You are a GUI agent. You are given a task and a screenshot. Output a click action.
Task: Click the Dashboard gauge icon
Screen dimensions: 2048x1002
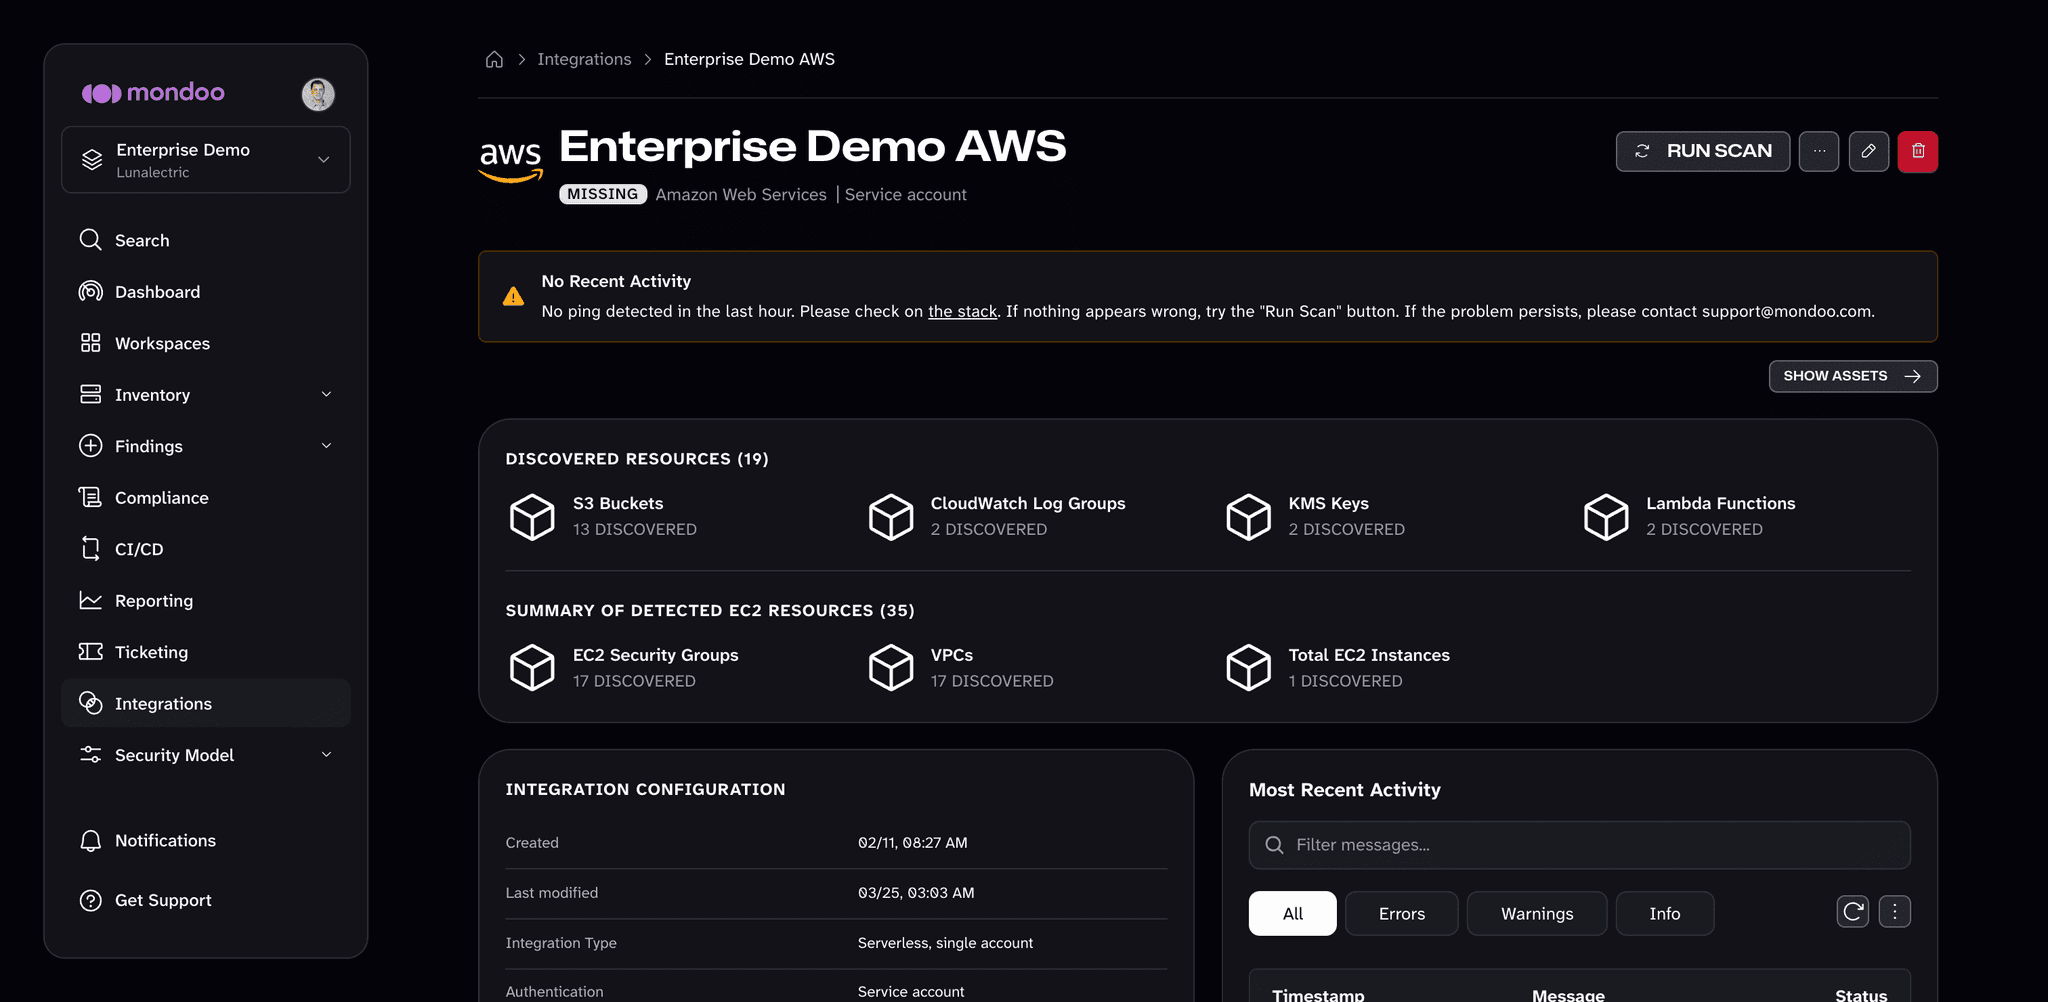tap(90, 292)
